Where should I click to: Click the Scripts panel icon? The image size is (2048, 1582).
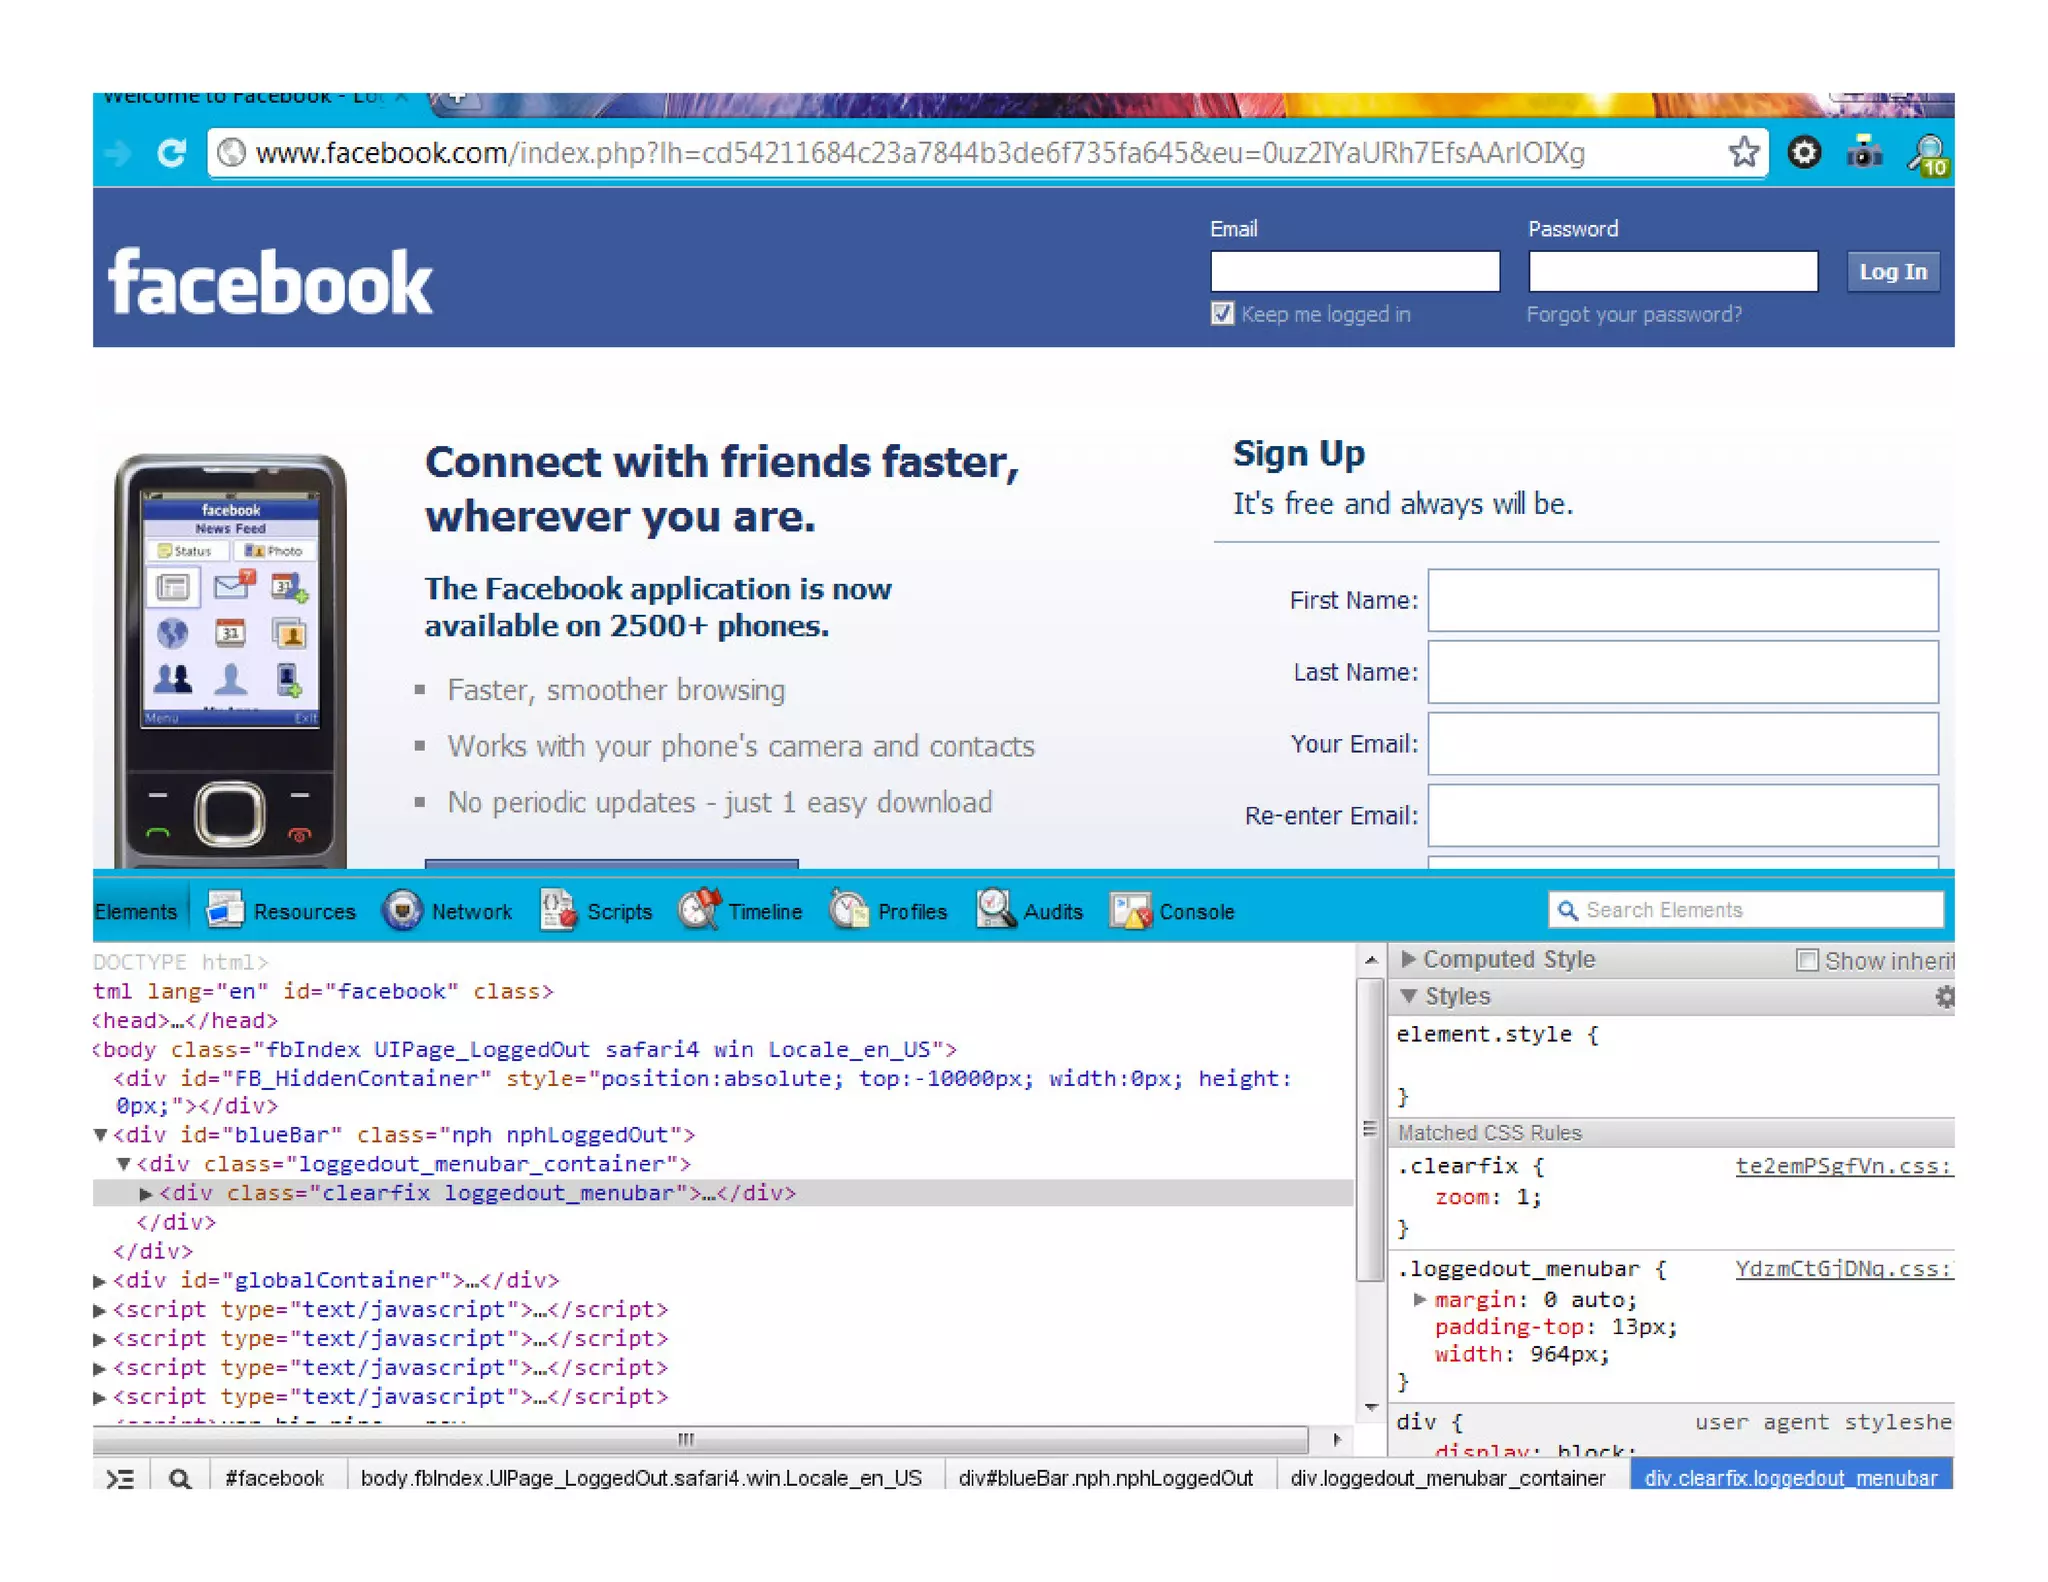tap(558, 909)
